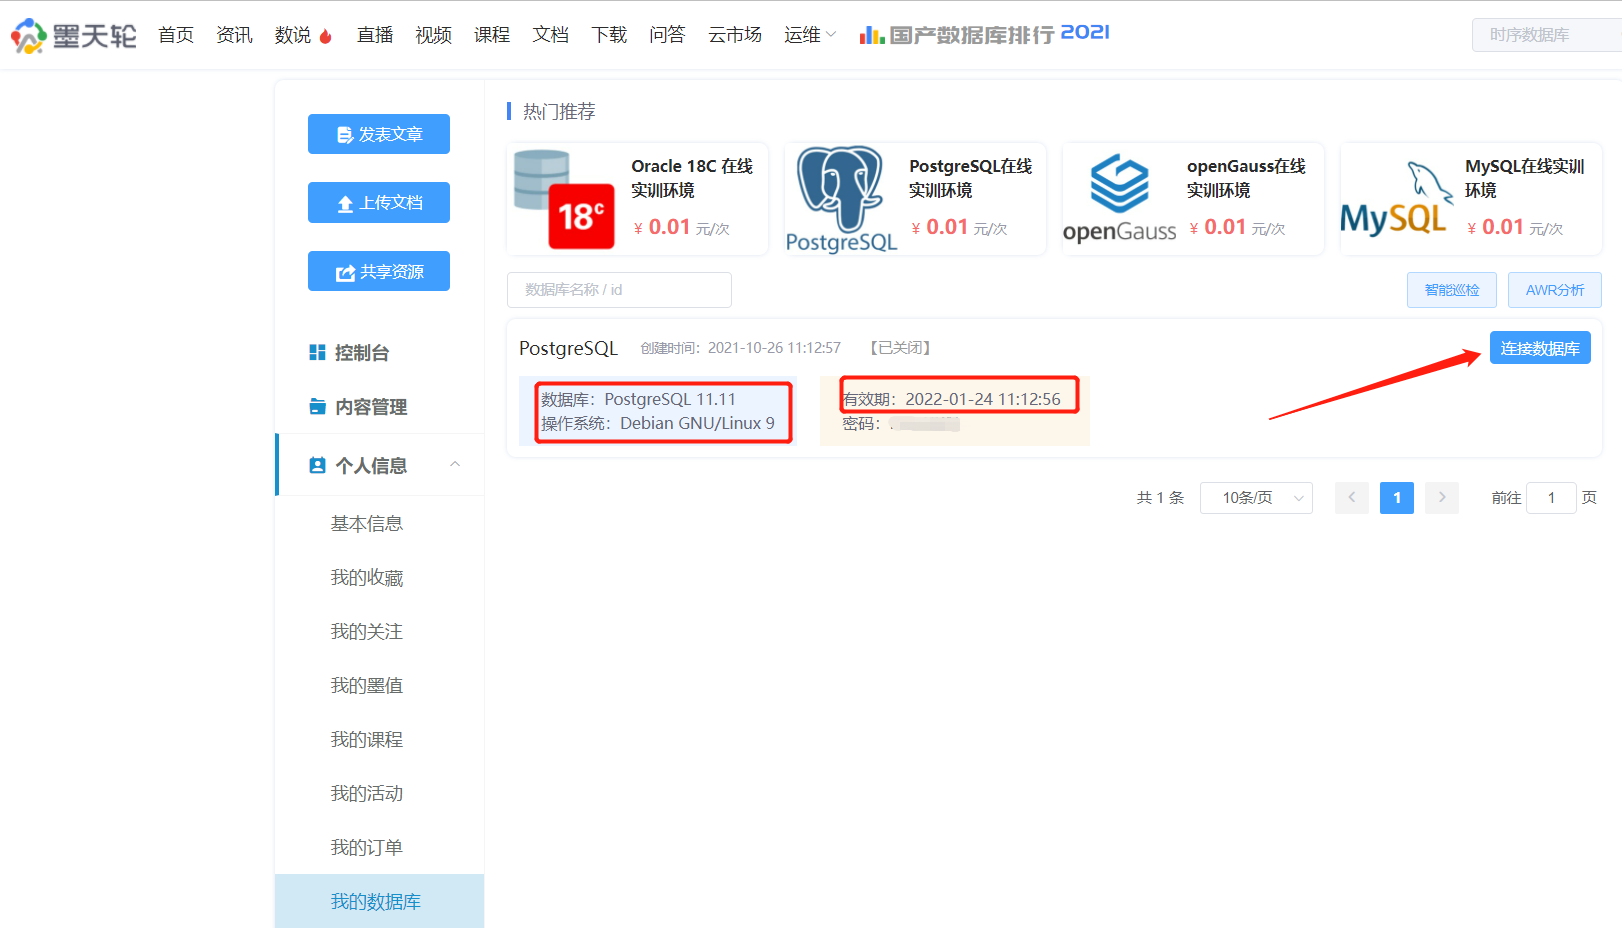Viewport: 1622px width, 928px height.
Task: Open the 国产数据库排行 2021 banner link
Action: tap(985, 35)
